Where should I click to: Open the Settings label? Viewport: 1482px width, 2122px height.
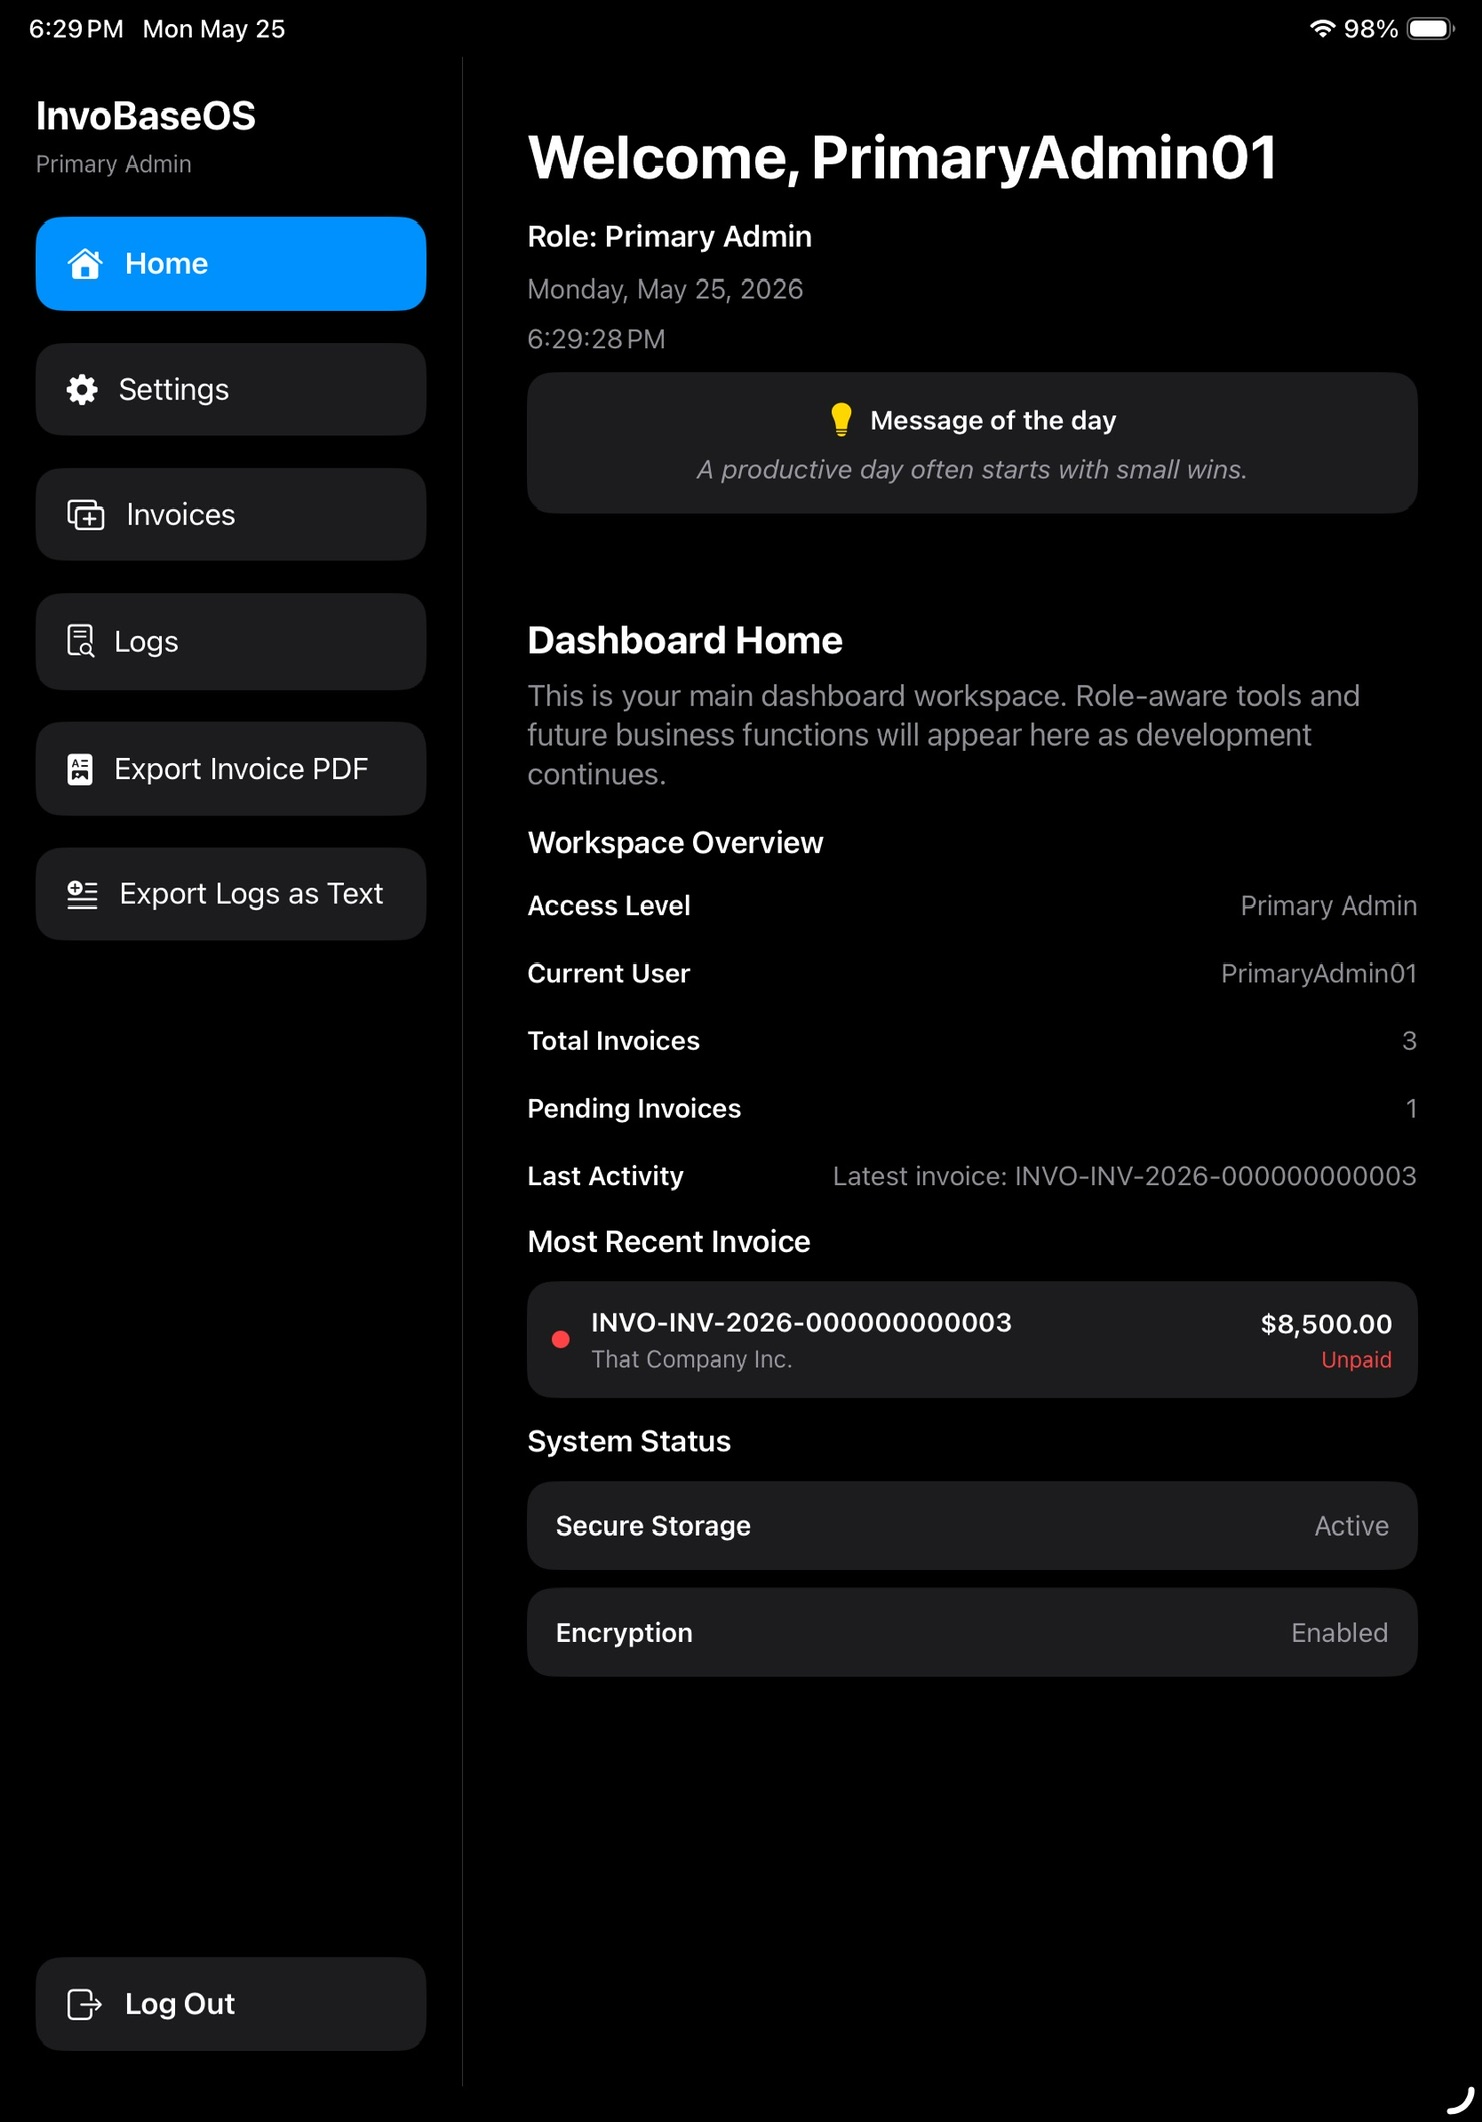pos(174,390)
